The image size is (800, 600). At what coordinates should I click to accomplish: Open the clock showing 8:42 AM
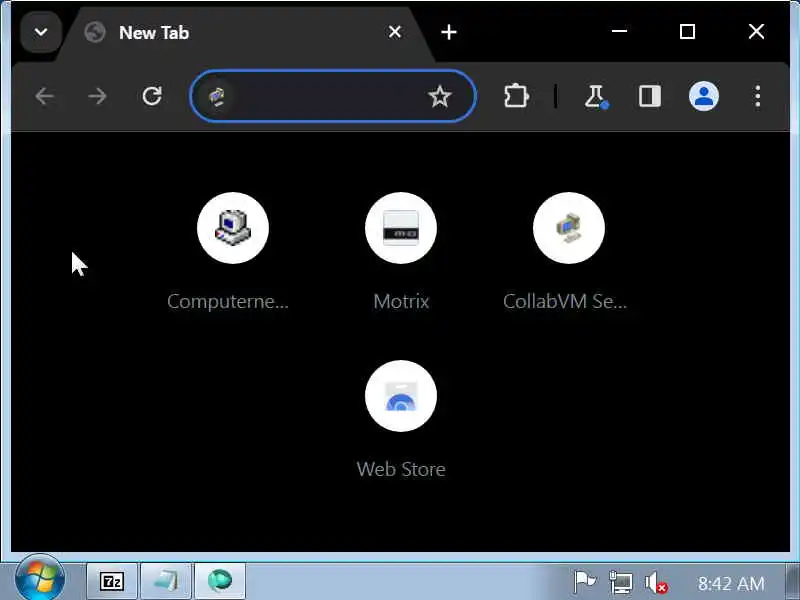[x=731, y=583]
